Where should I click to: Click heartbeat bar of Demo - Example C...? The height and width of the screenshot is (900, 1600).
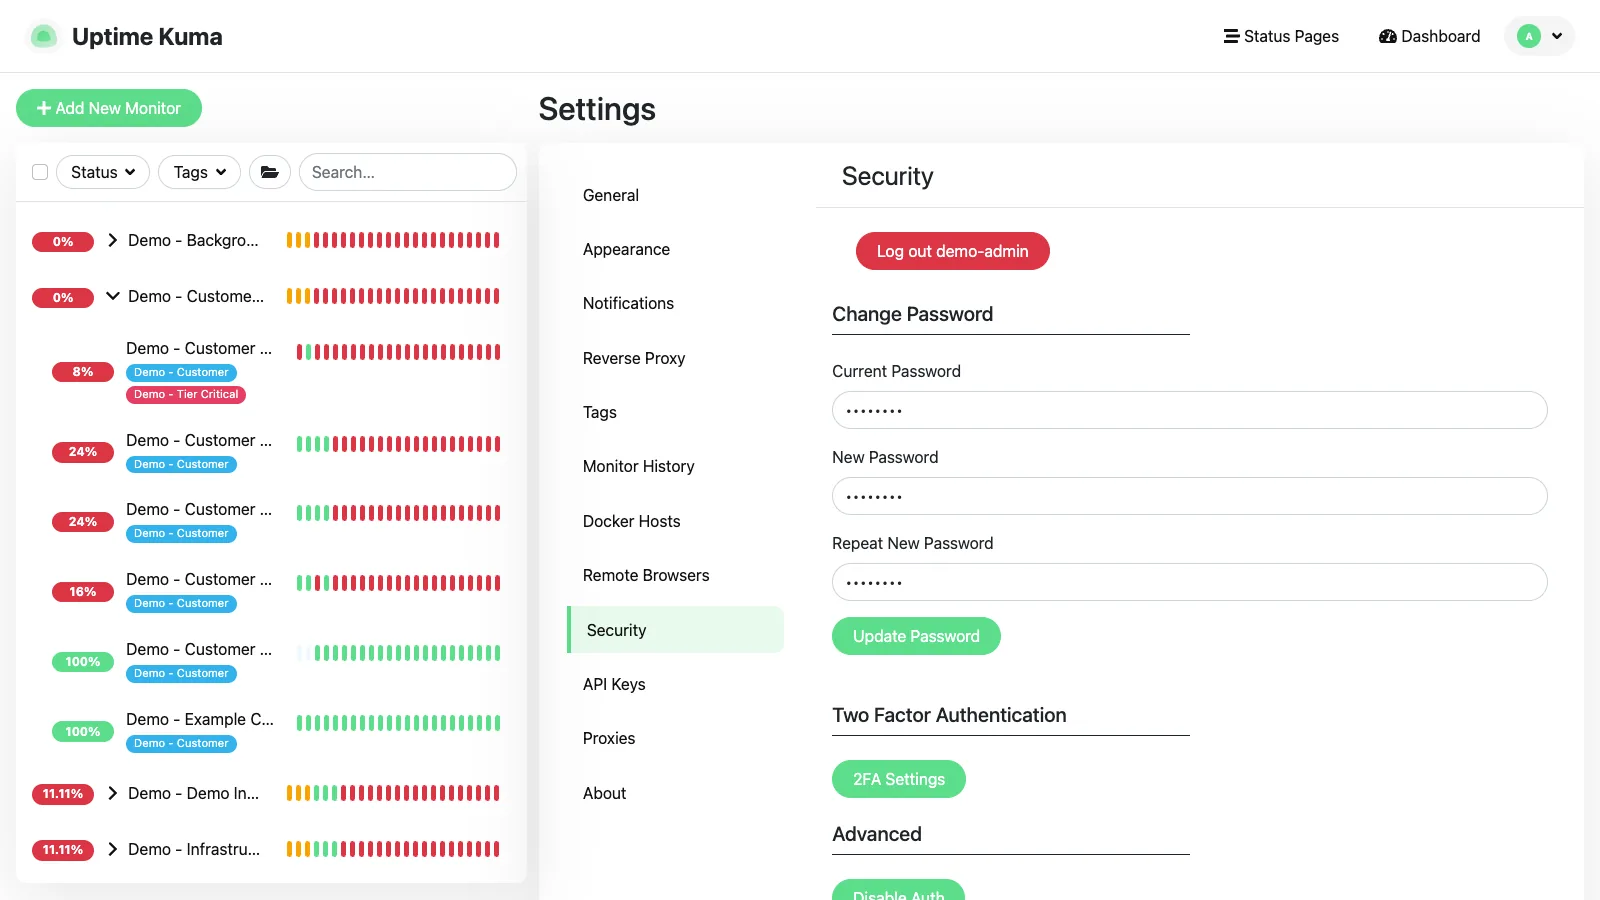click(x=399, y=723)
